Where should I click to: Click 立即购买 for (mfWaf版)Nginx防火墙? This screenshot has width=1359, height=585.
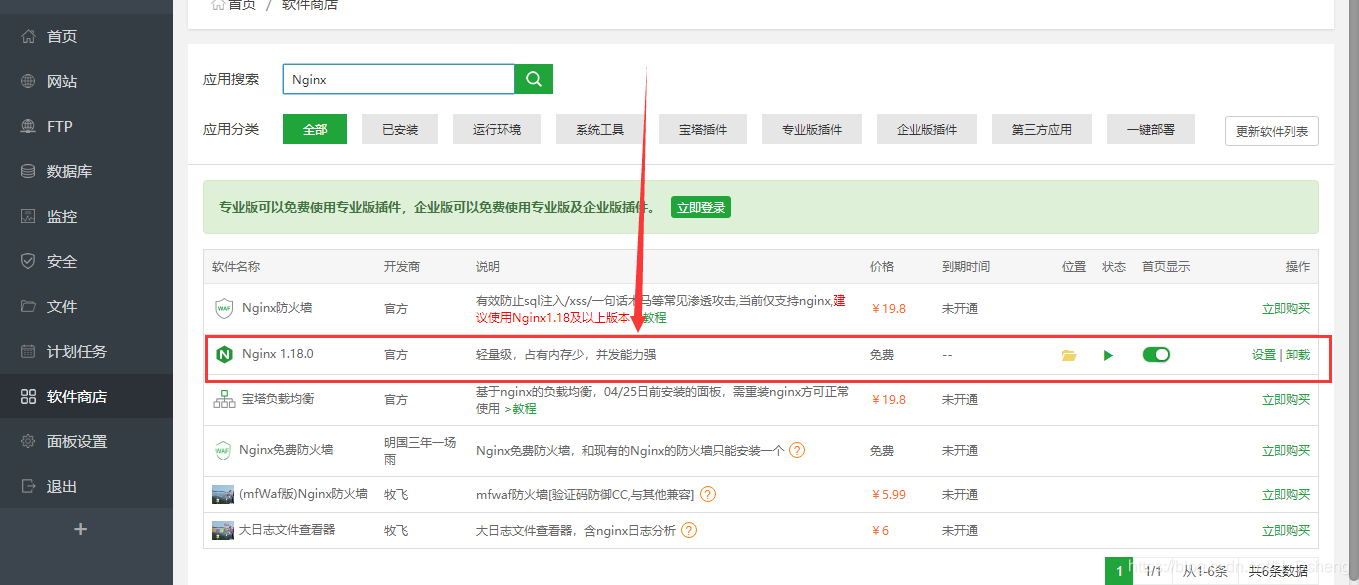pos(1286,495)
